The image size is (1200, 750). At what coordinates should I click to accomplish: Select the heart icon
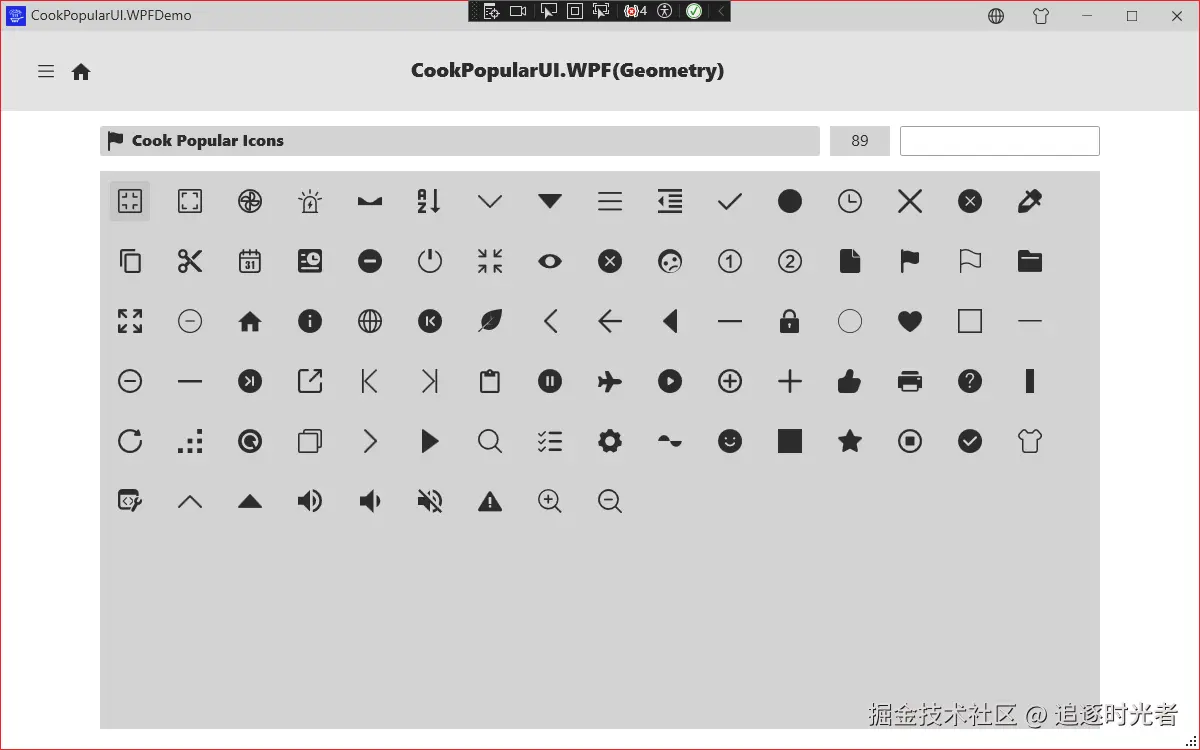(910, 321)
